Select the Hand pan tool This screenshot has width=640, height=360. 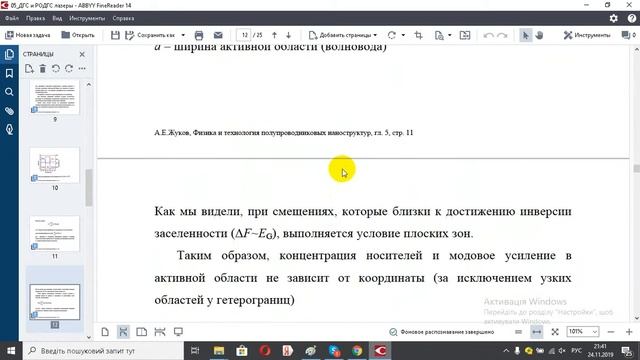(x=539, y=36)
